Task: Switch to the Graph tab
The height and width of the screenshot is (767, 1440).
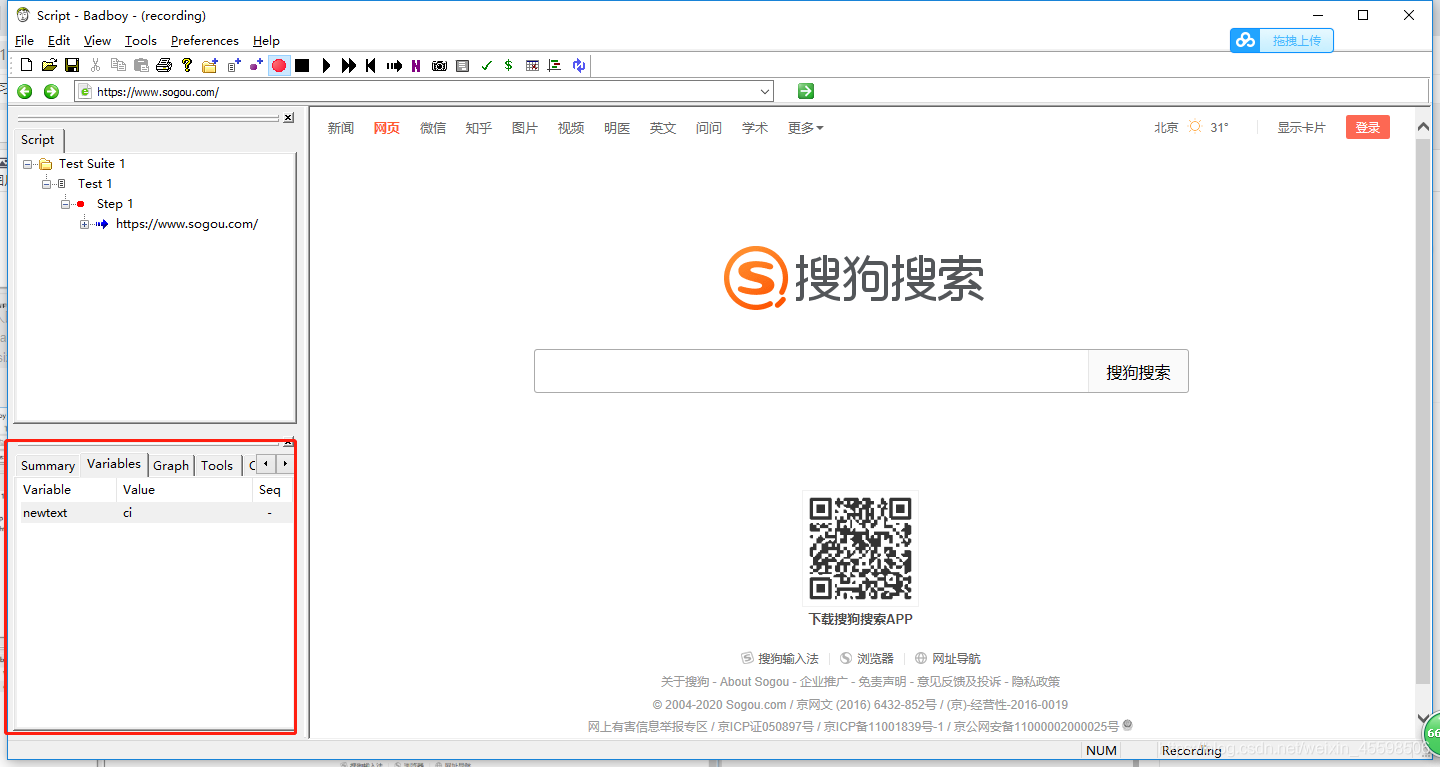Action: (171, 466)
